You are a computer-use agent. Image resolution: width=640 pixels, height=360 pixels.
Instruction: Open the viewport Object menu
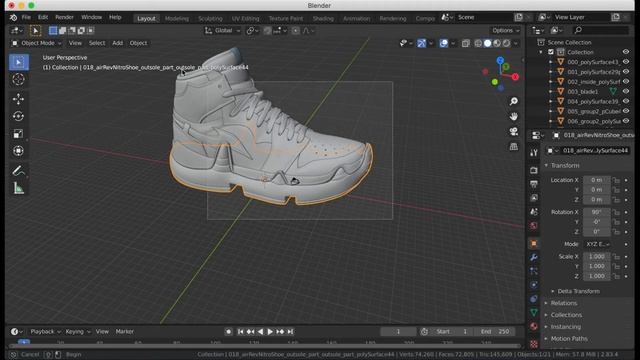(x=138, y=43)
